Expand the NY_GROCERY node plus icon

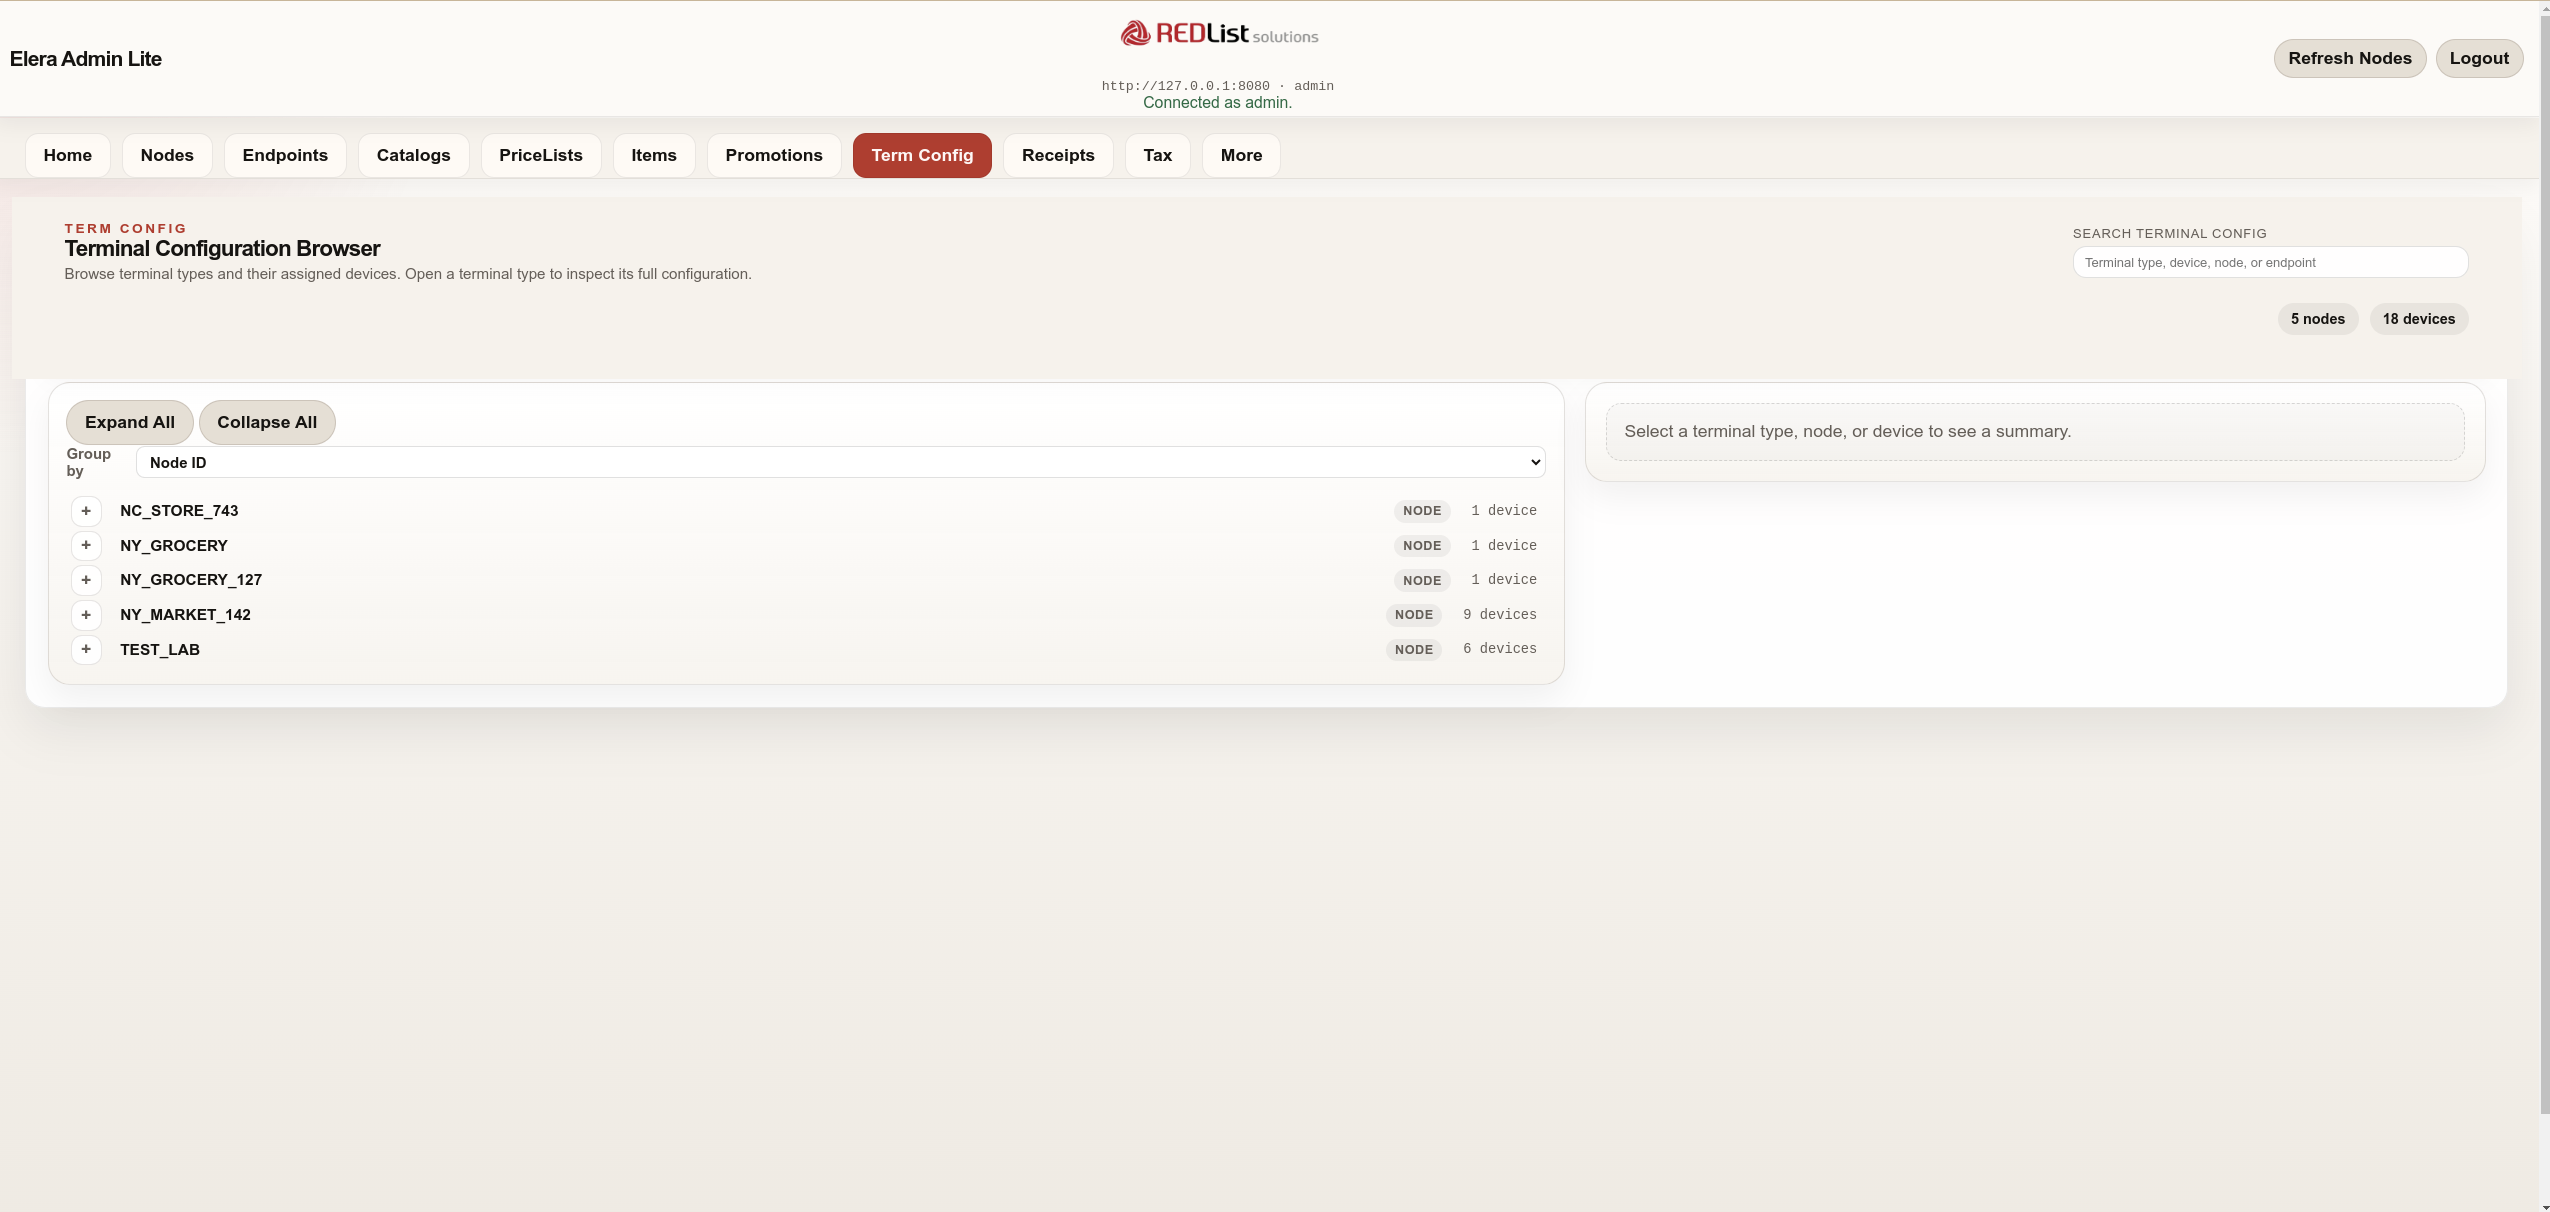(86, 545)
